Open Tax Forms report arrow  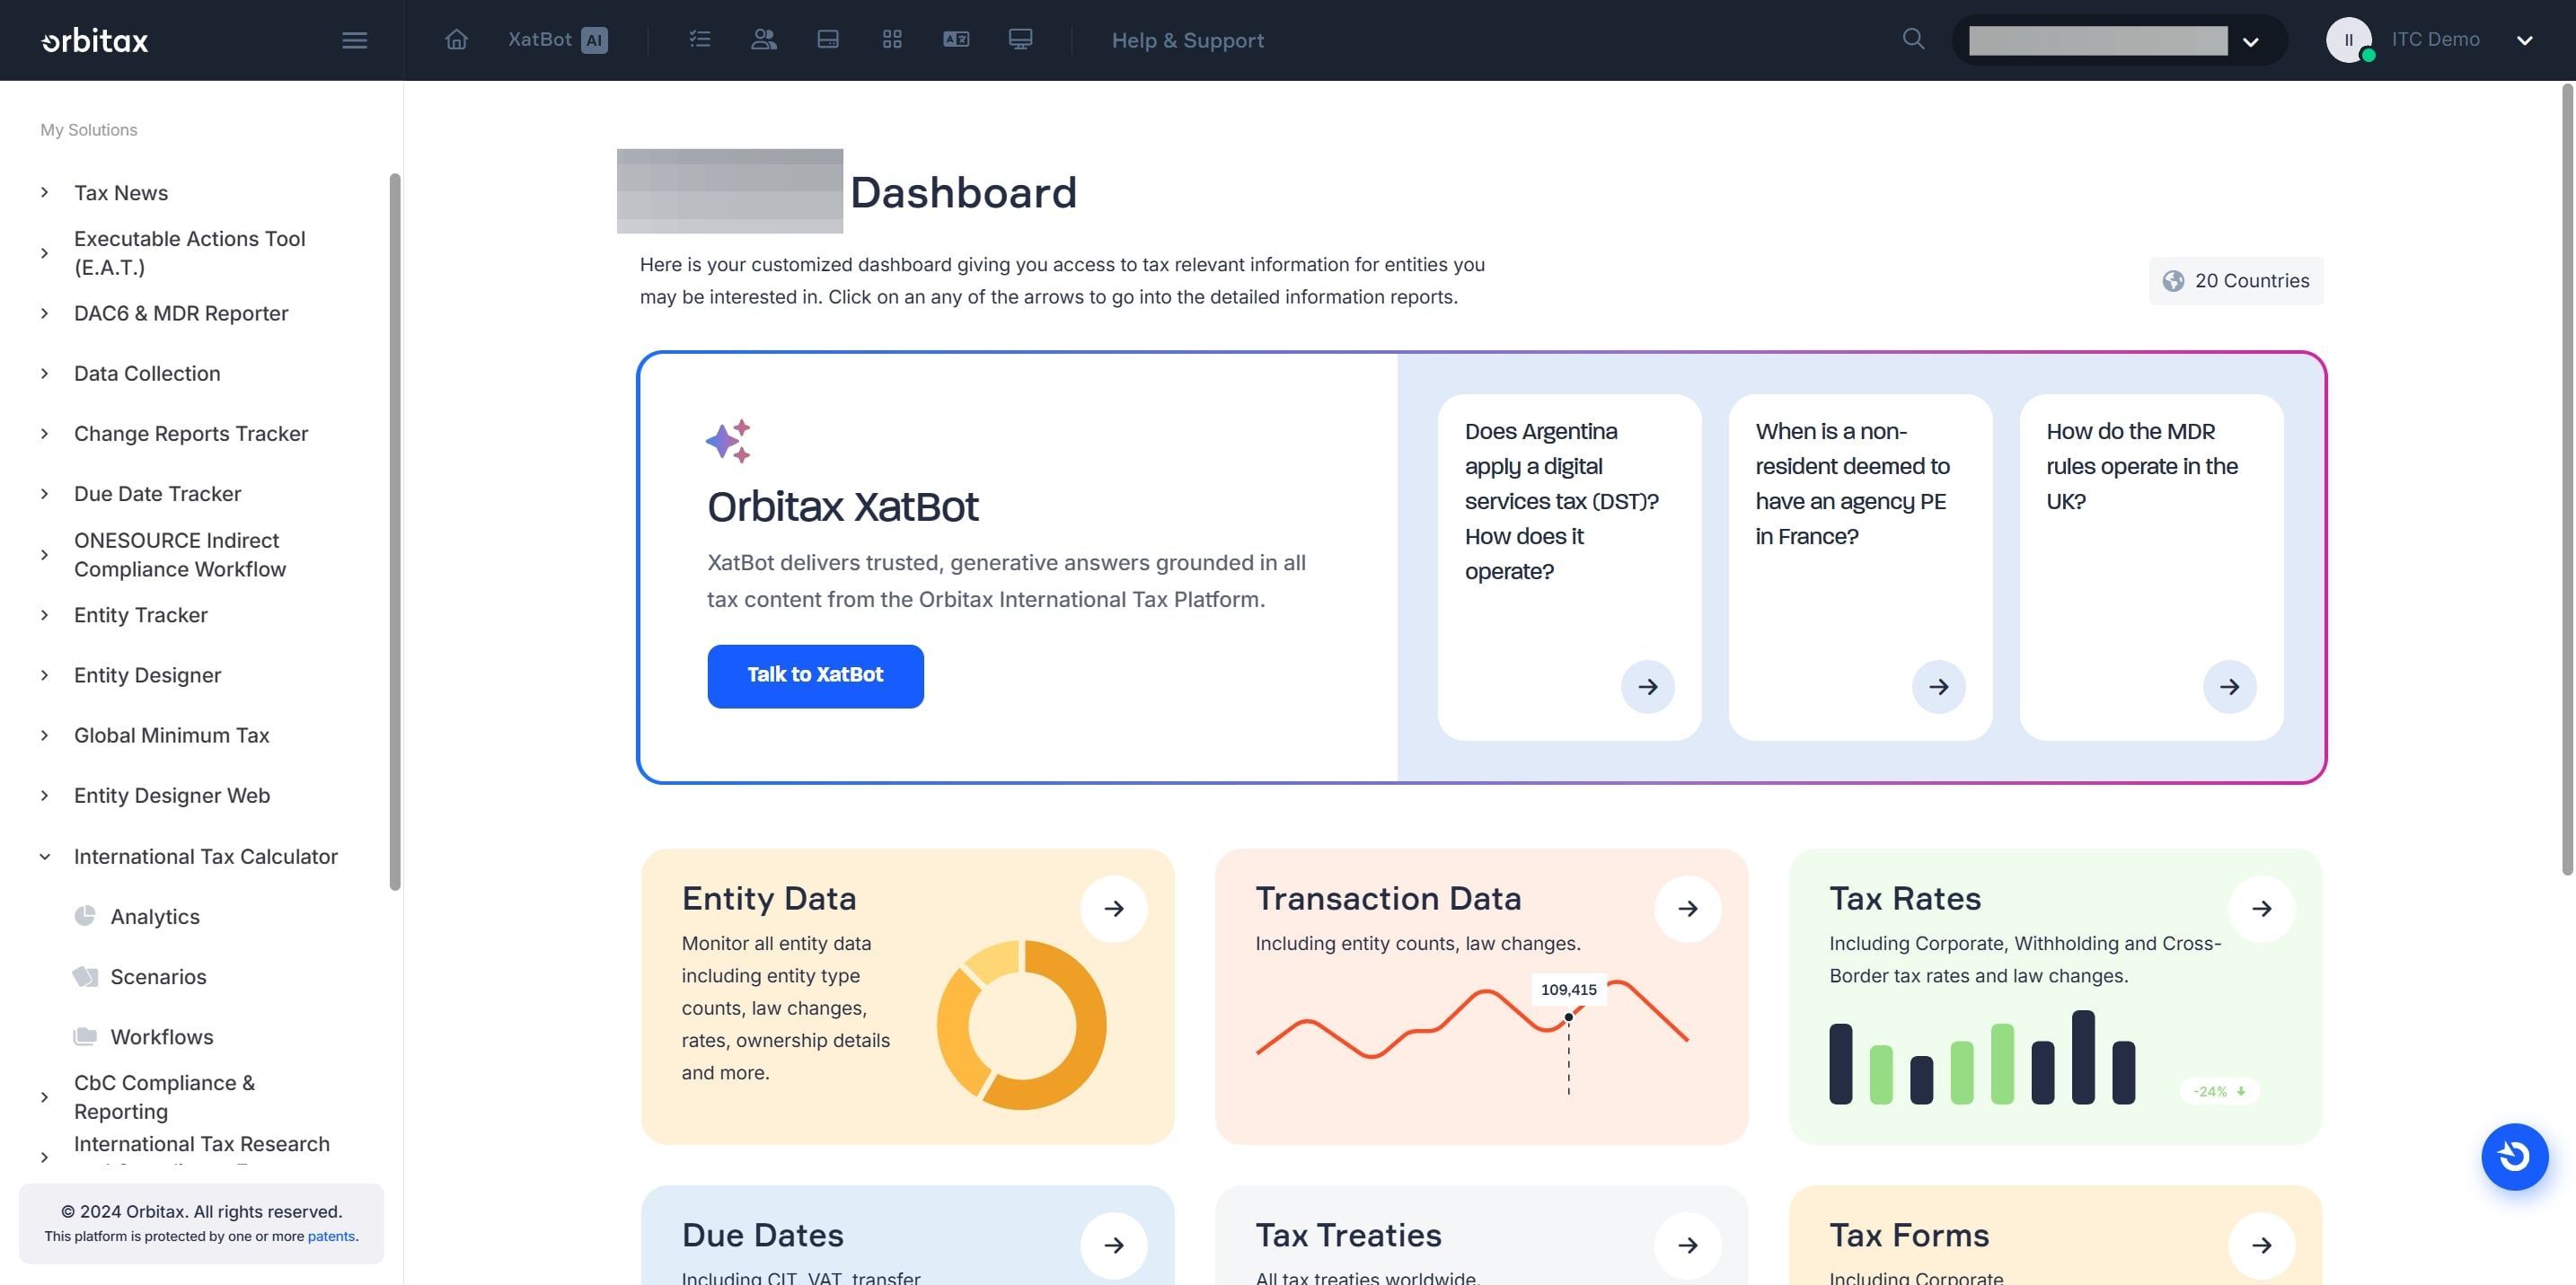click(2261, 1245)
